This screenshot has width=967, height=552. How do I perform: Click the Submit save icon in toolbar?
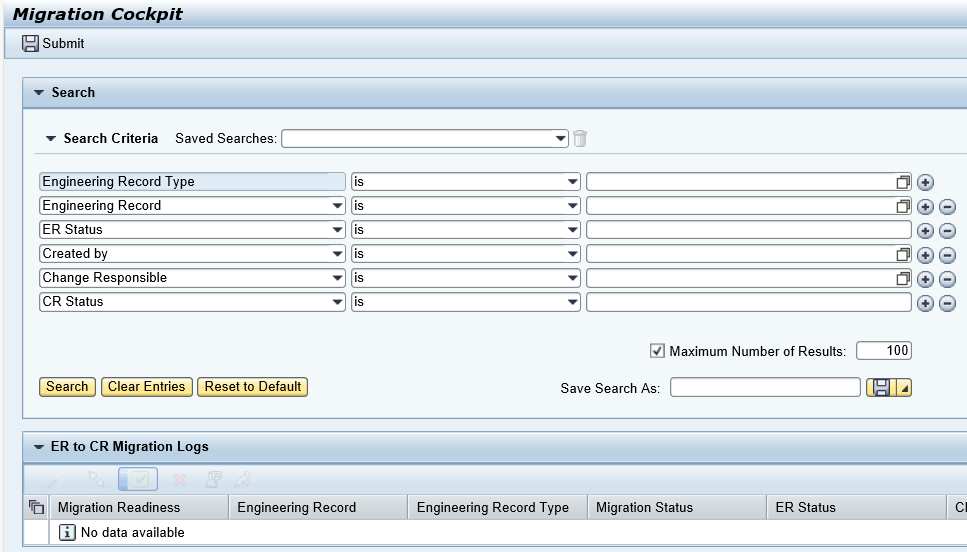[x=30, y=44]
